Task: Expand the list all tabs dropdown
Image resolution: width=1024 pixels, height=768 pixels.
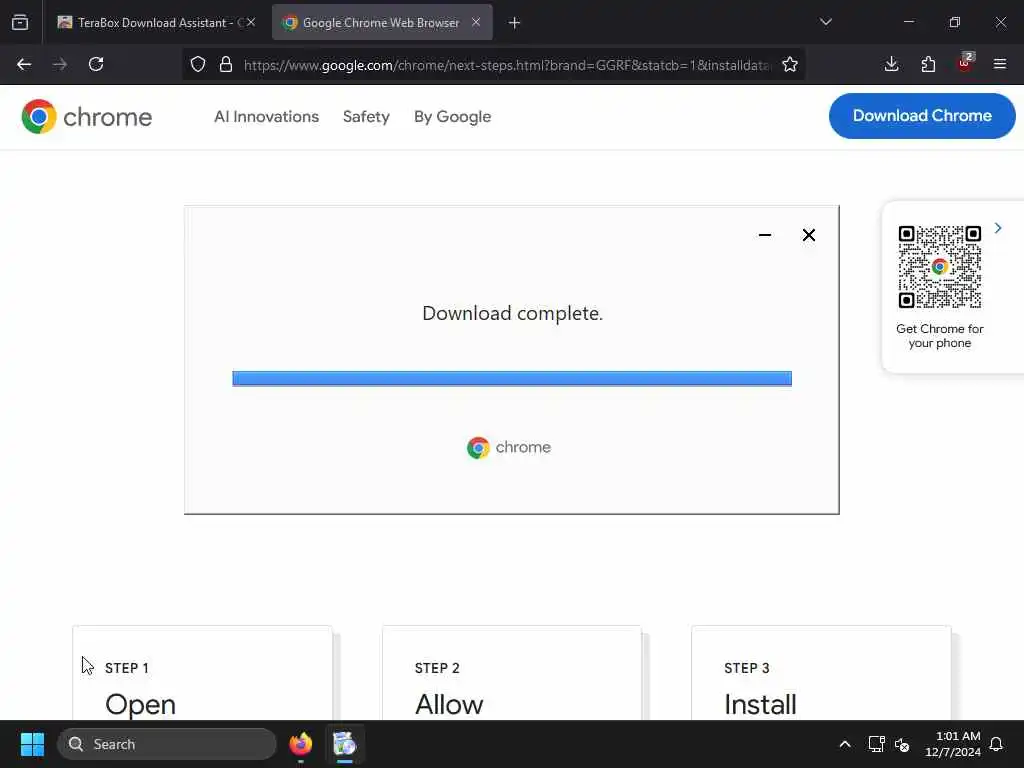Action: point(825,22)
